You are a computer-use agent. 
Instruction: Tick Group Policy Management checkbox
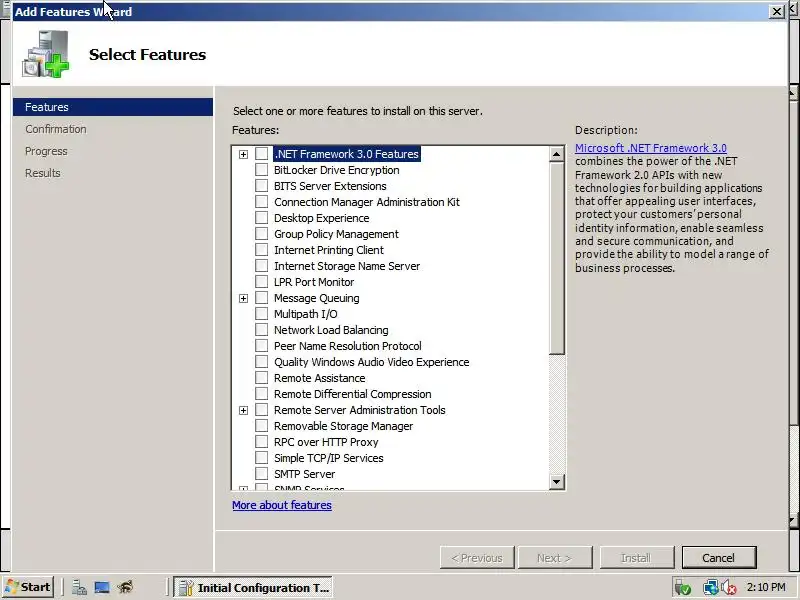[x=261, y=234]
